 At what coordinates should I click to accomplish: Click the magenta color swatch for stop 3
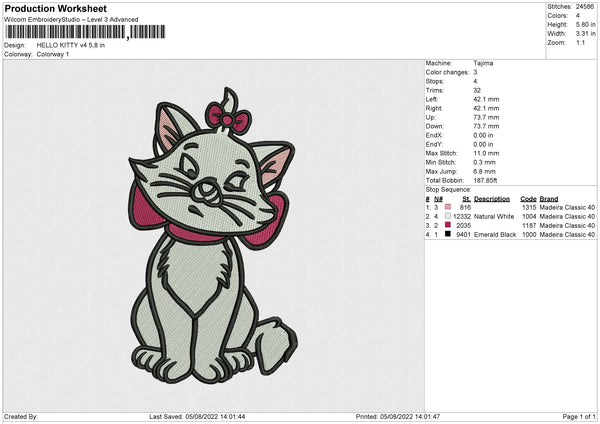tap(448, 225)
